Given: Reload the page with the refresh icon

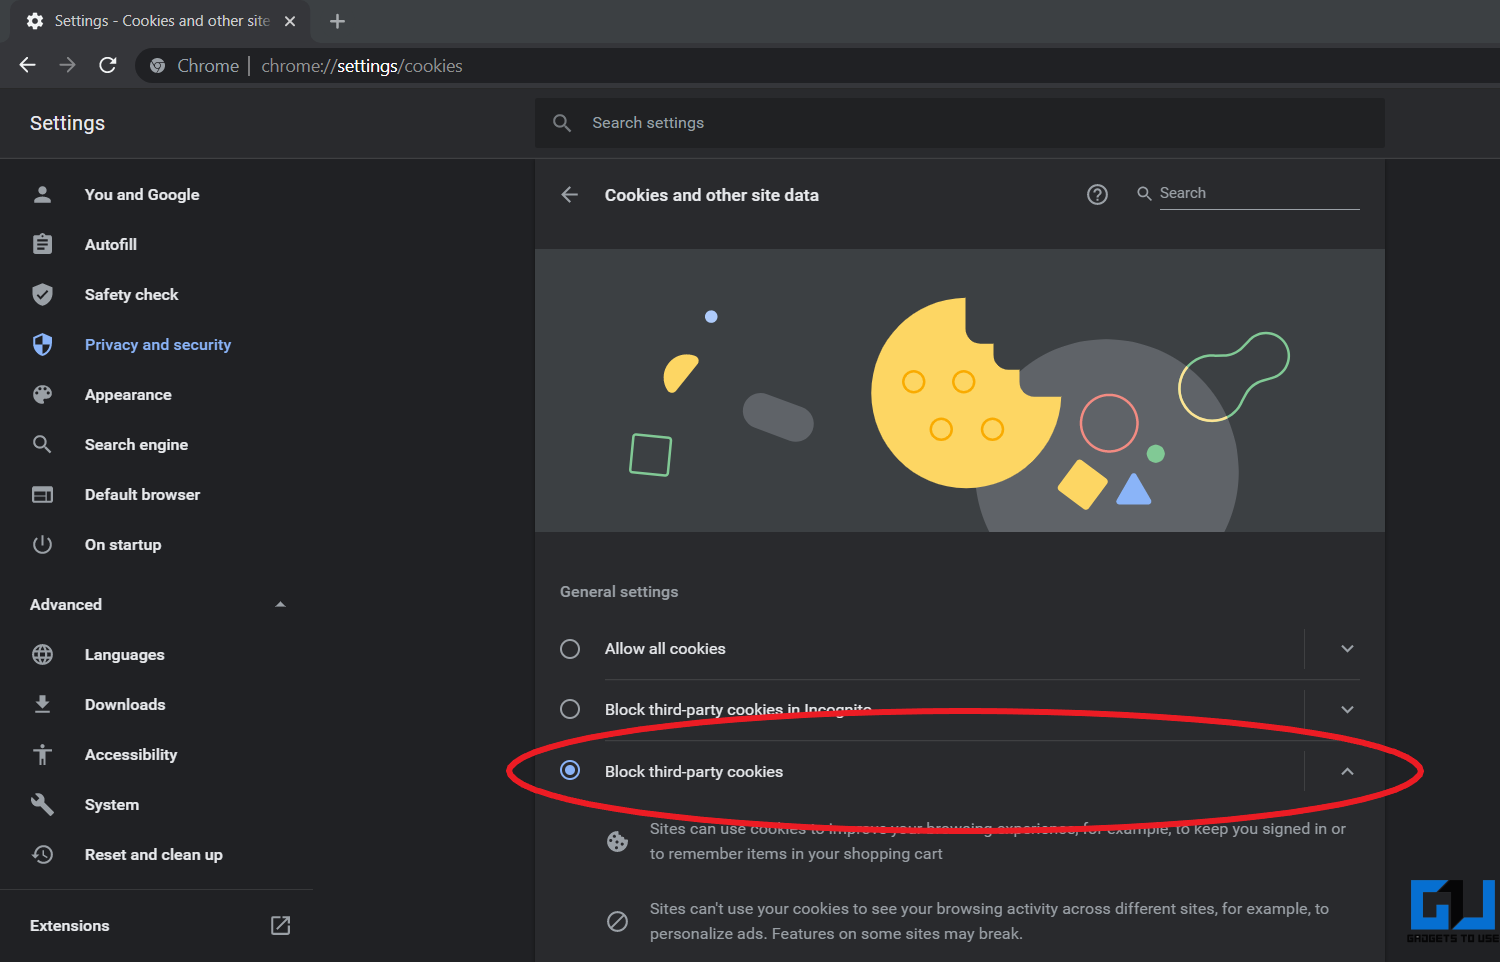Looking at the screenshot, I should [x=108, y=65].
